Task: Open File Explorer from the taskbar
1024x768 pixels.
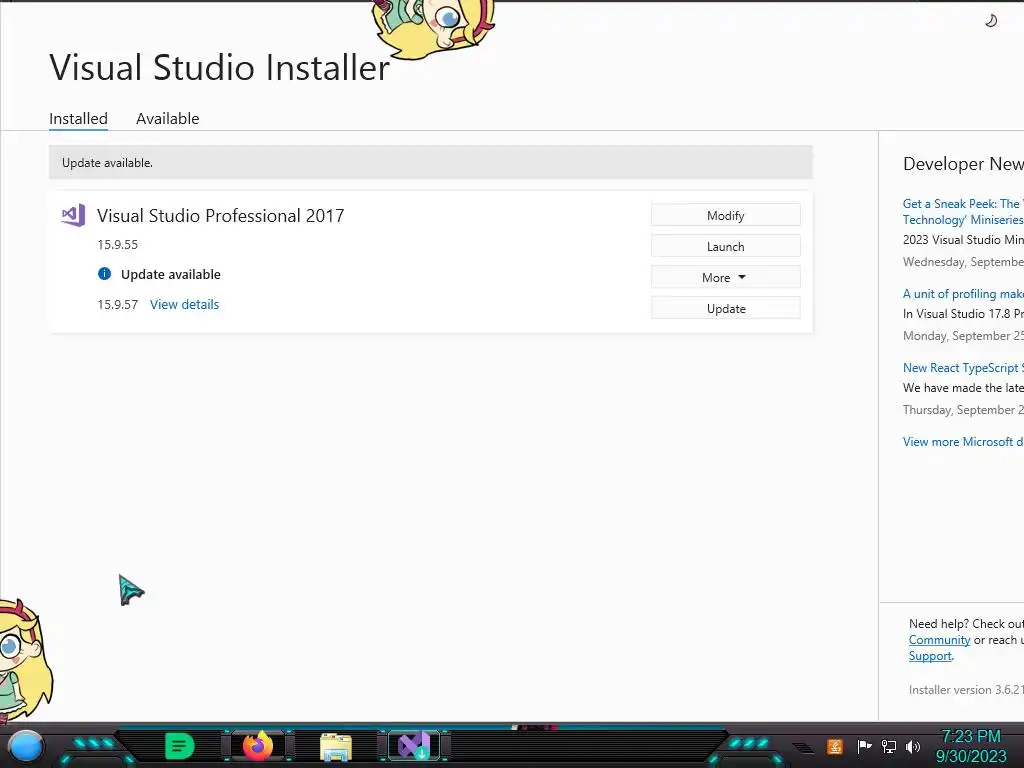Action: [336, 746]
